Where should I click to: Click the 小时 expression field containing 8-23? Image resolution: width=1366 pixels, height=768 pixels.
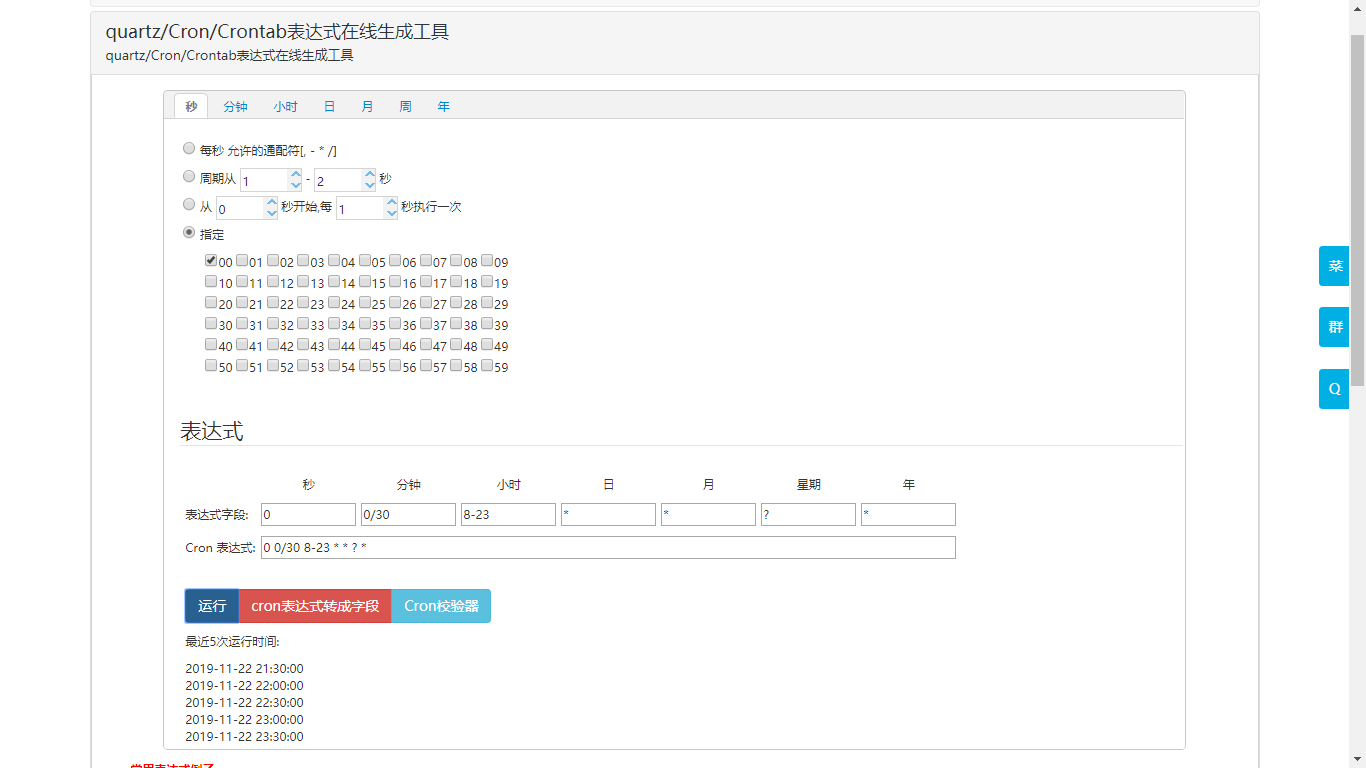(x=508, y=514)
